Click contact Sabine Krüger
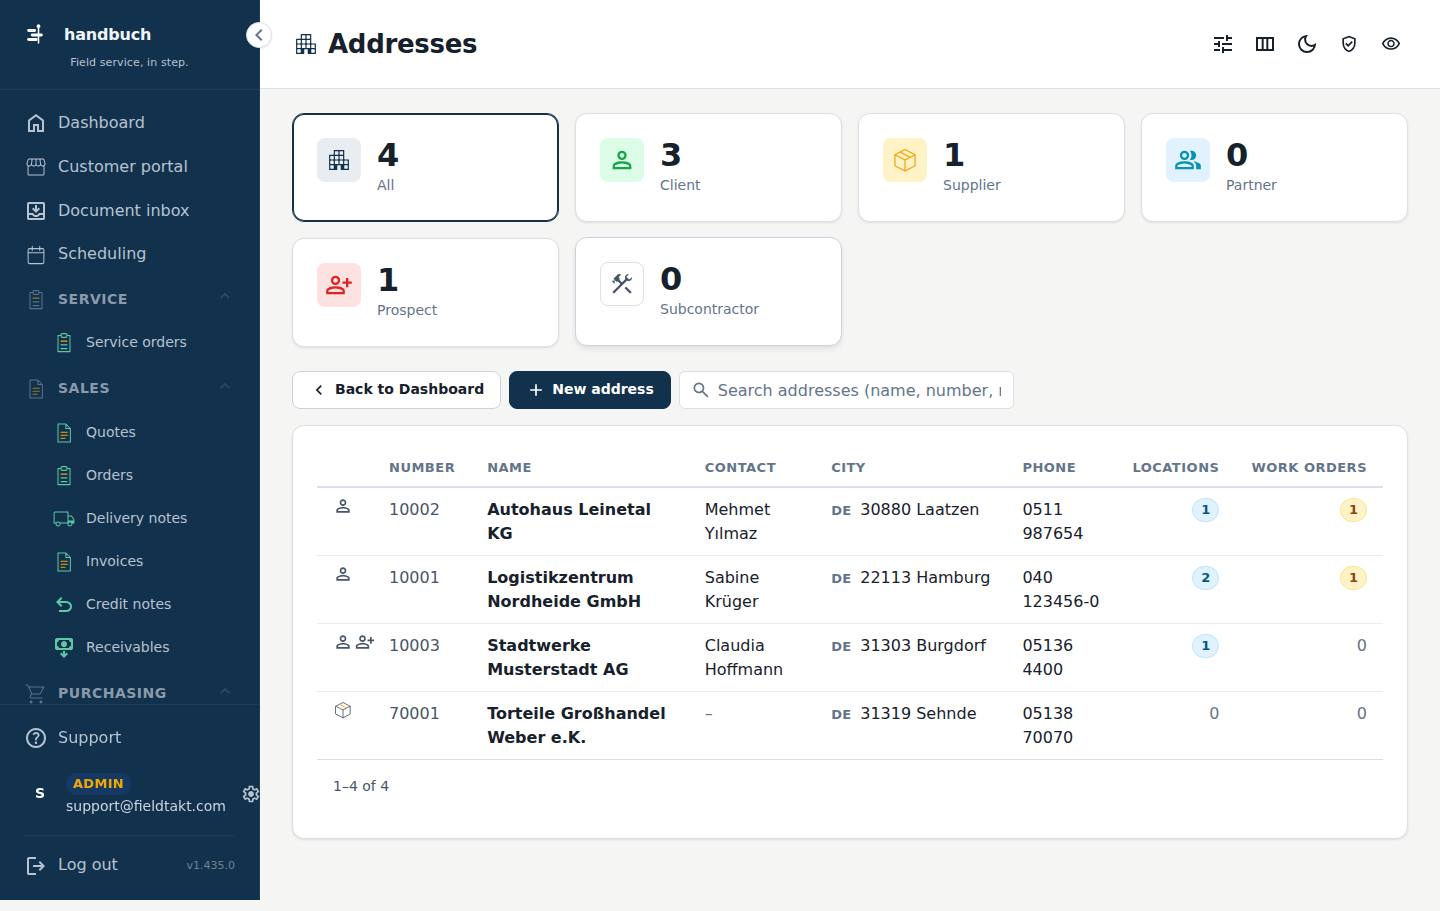This screenshot has width=1440, height=911. pyautogui.click(x=732, y=589)
